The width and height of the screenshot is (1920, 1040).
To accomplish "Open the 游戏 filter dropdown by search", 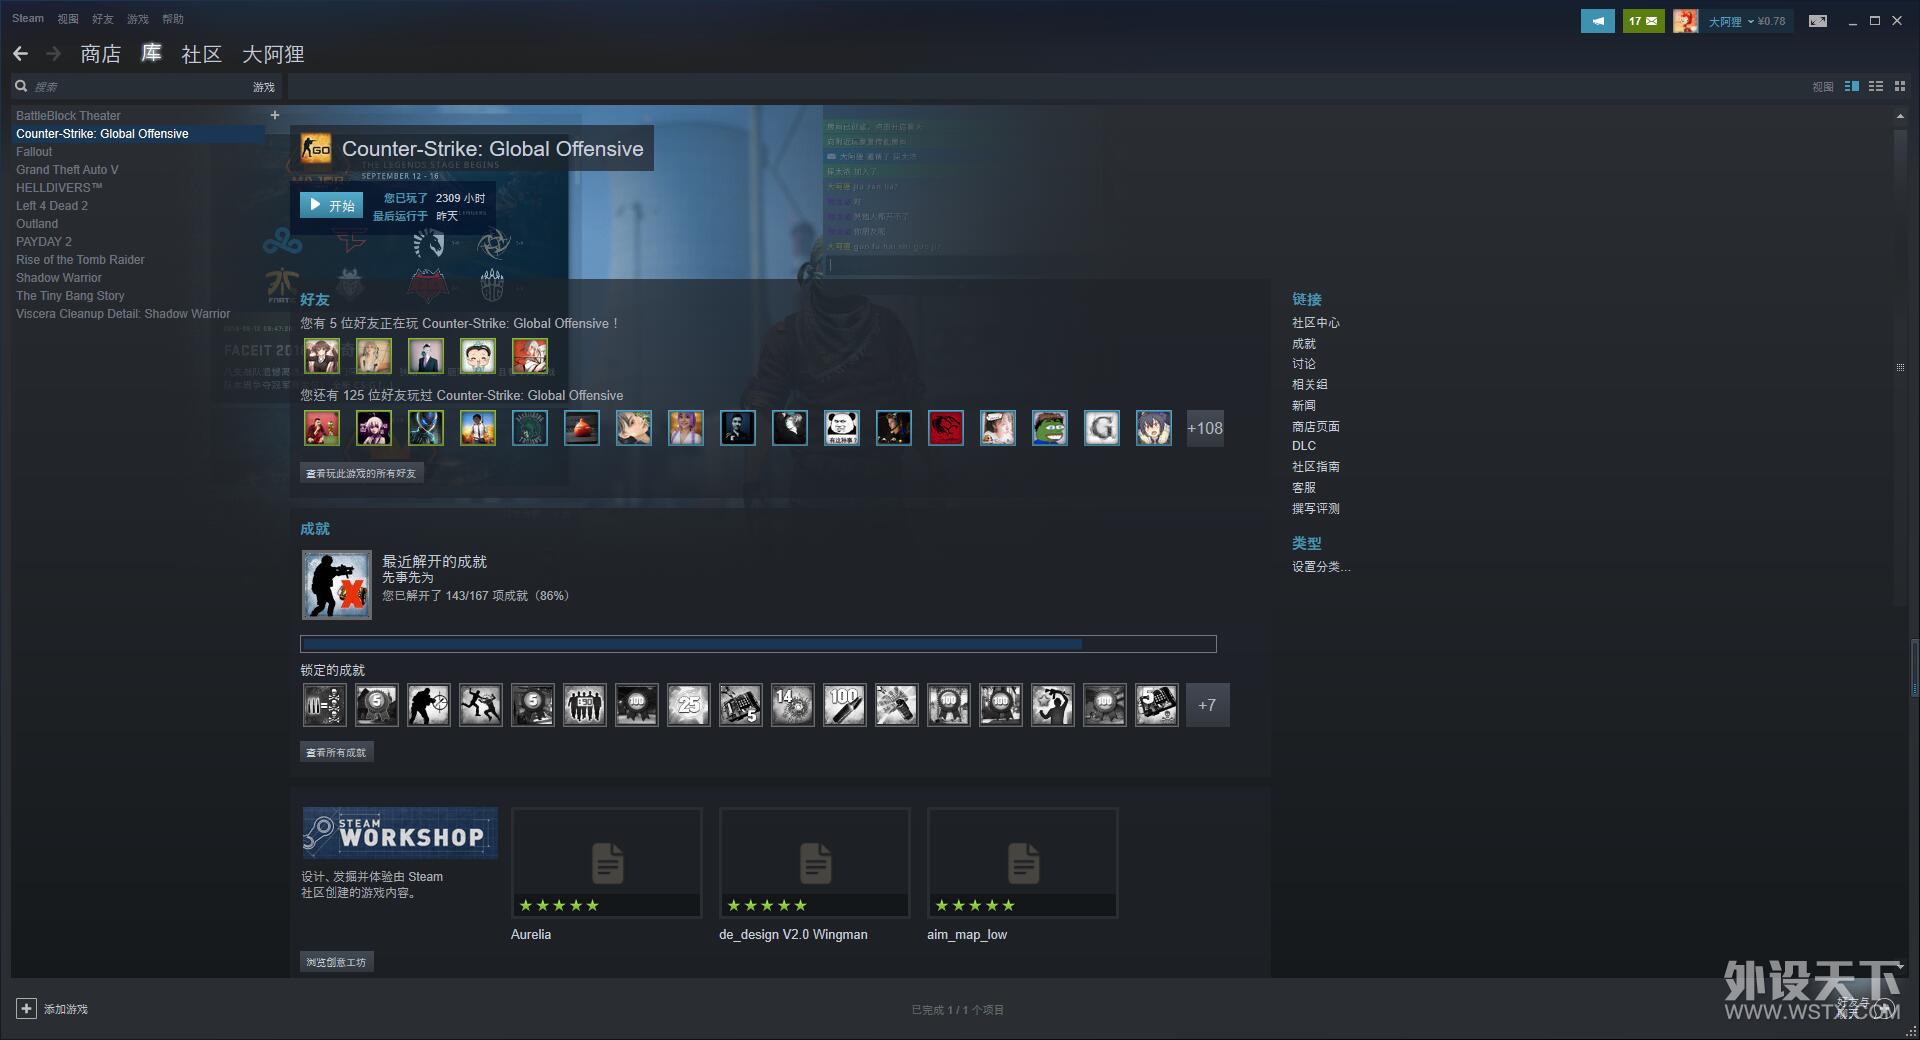I will click(x=264, y=87).
